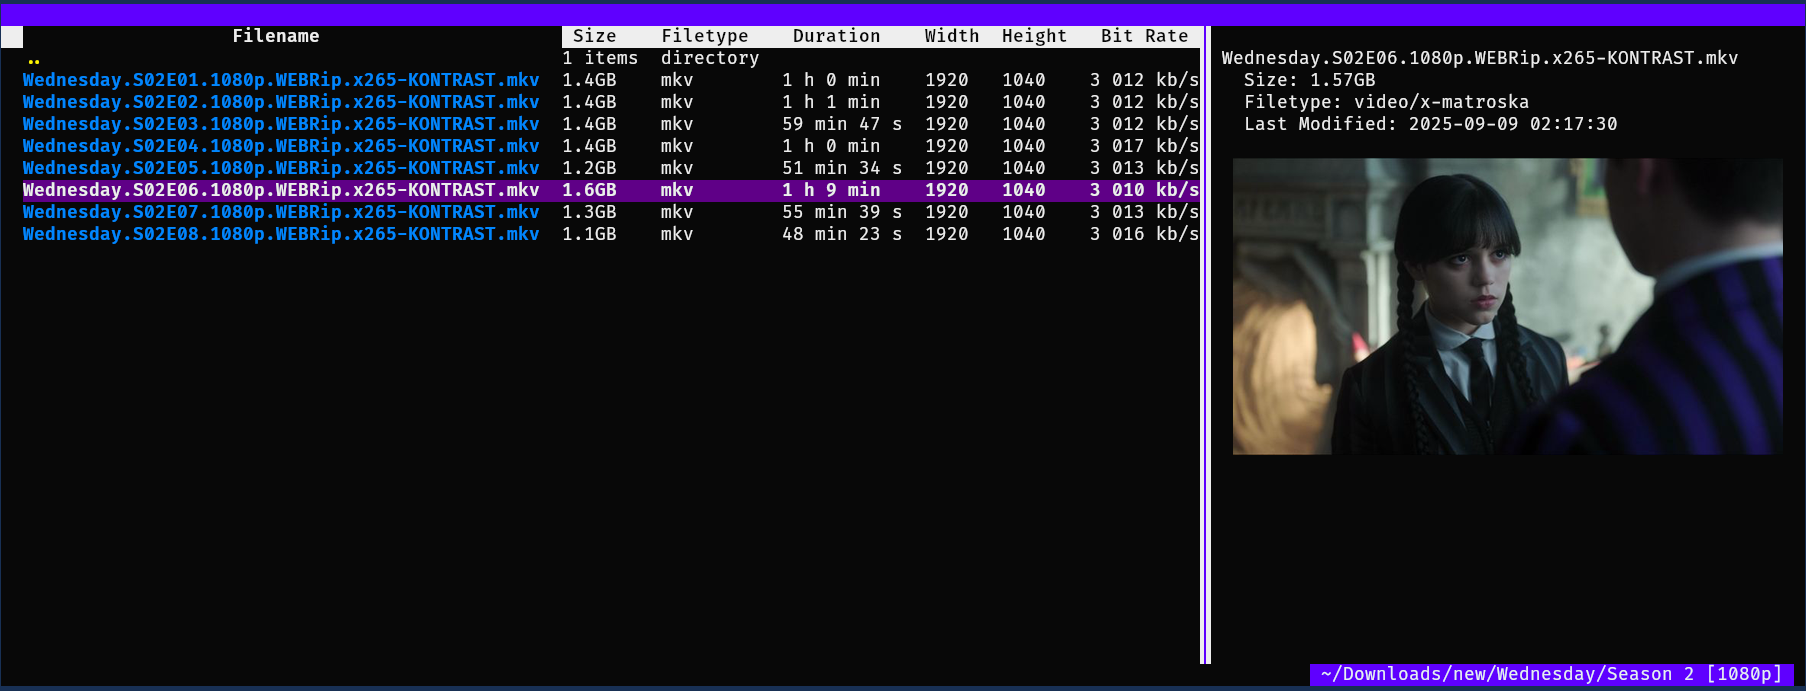Screen dimensions: 1806x691
Task: Click the white block at the header's left edge
Action: click(12, 37)
